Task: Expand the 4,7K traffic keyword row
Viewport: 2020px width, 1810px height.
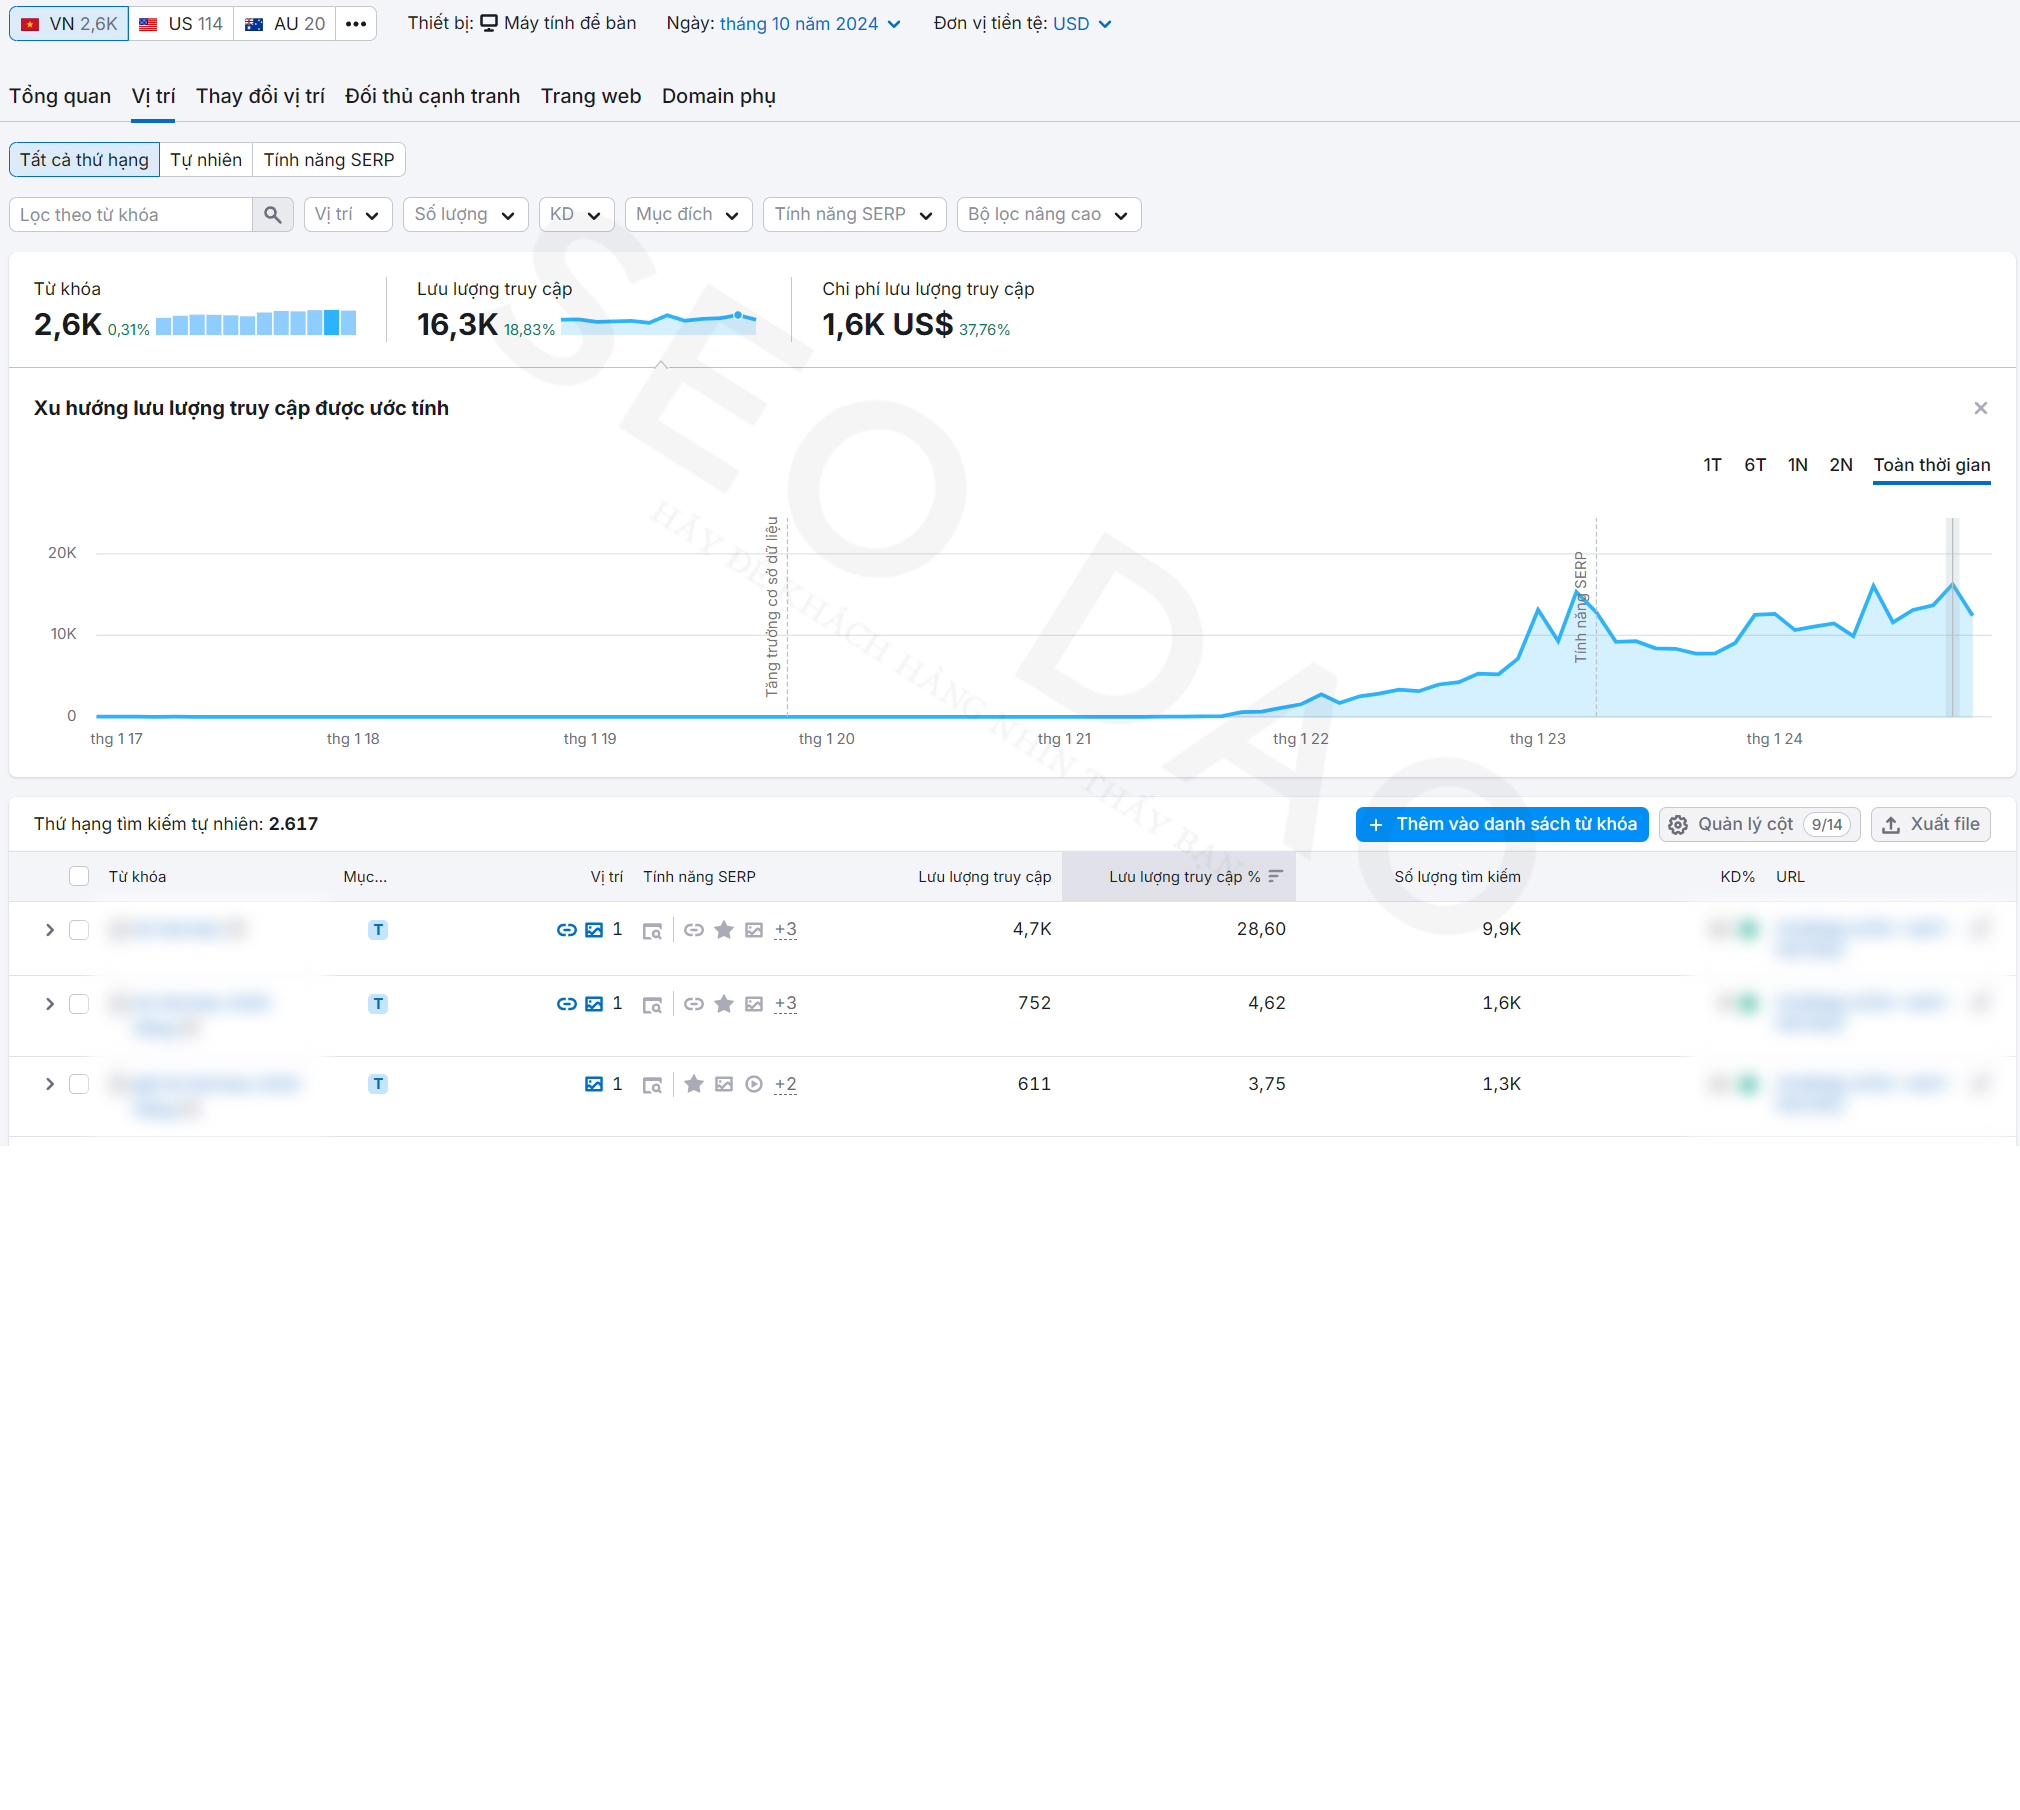Action: click(x=49, y=930)
